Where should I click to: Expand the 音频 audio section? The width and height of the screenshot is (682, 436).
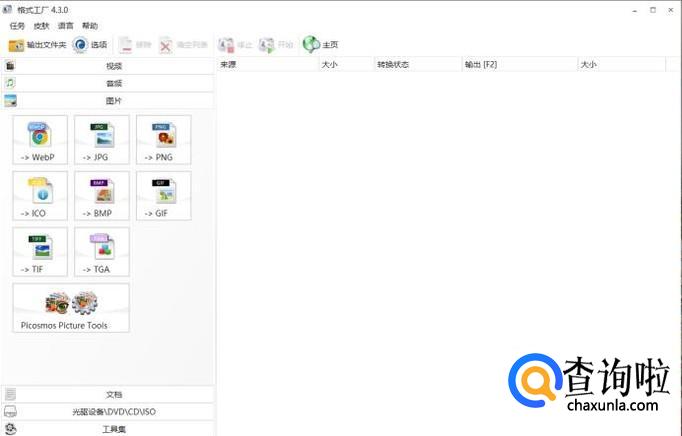tap(108, 83)
